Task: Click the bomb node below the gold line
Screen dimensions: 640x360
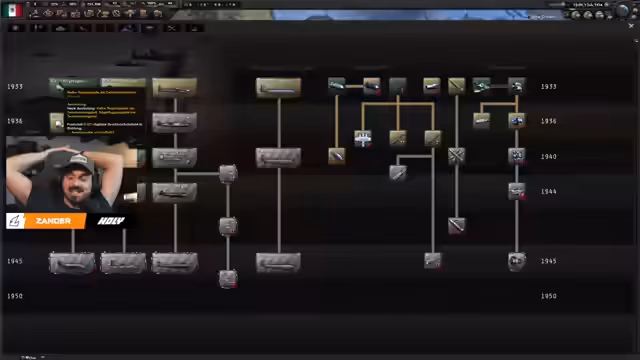Action: pyautogui.click(x=337, y=156)
